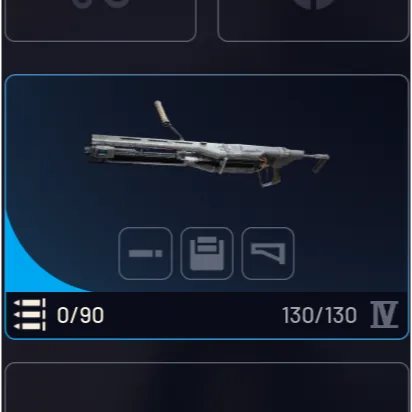This screenshot has width=412, height=412.
Task: Click the cut-off icon in top-right card
Action: 313,4
